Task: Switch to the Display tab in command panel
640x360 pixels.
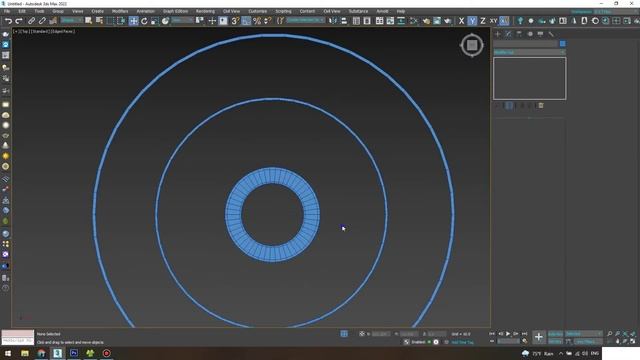Action: [540, 34]
